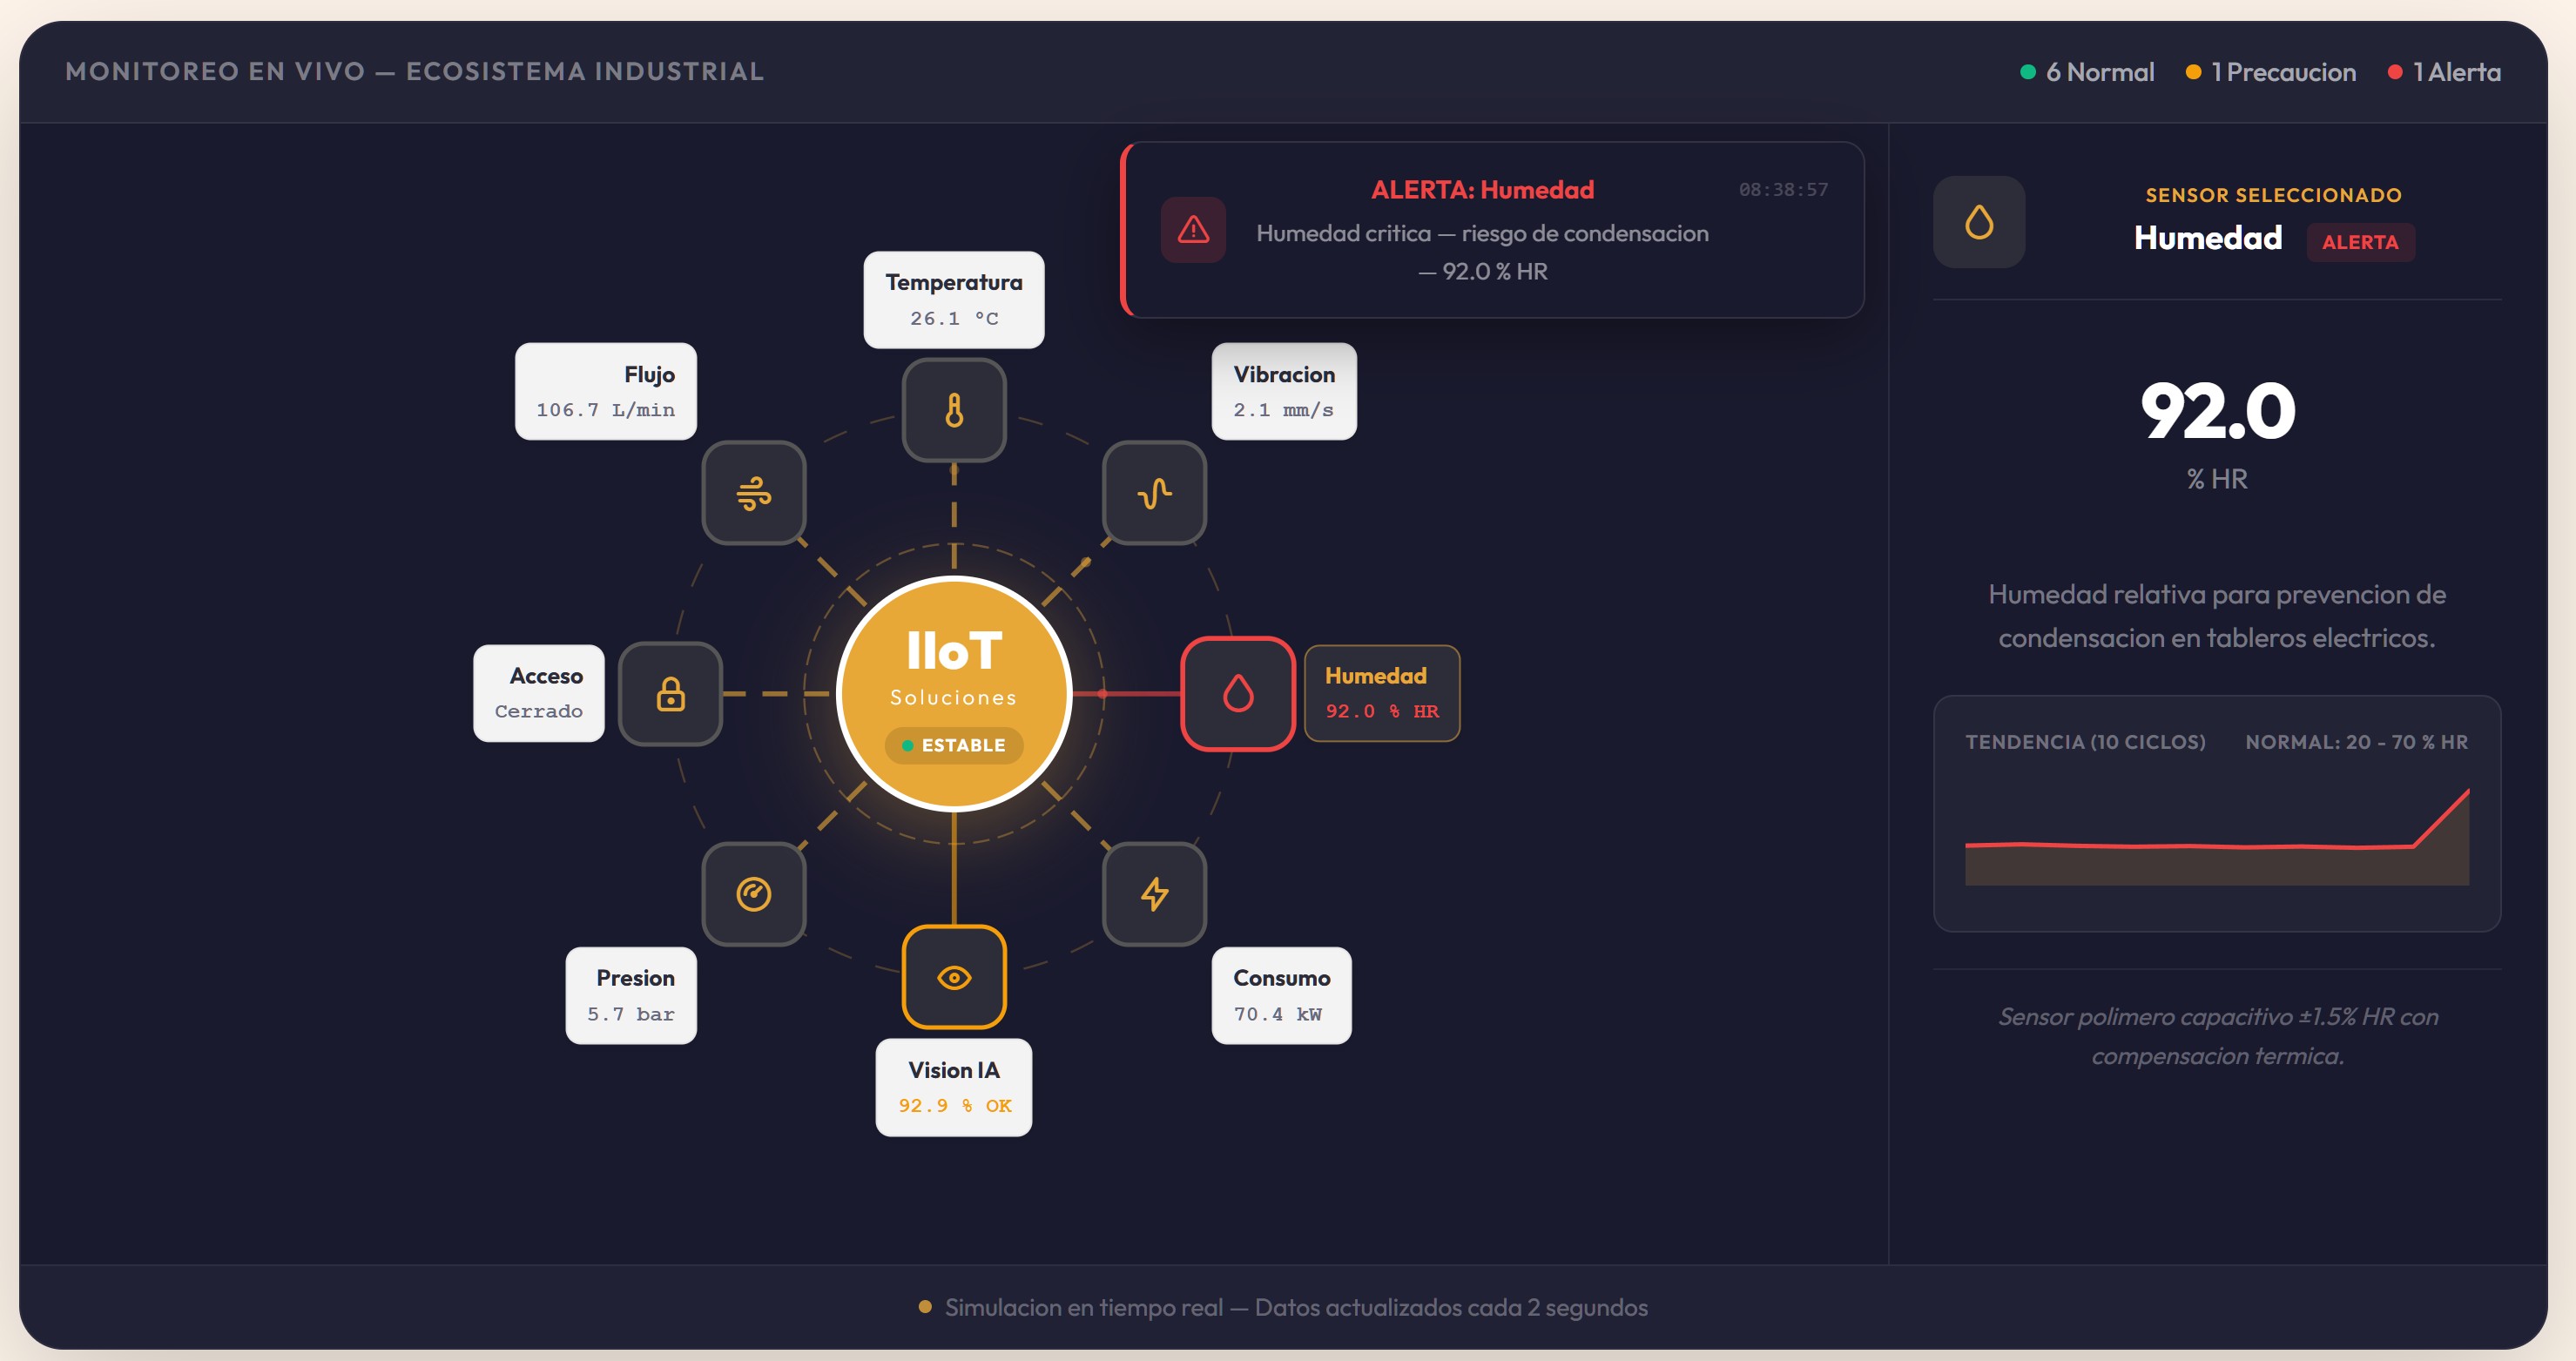Click 'Humedad relativa para prevencion' description
Screen dimensions: 2576x1361
point(2217,616)
